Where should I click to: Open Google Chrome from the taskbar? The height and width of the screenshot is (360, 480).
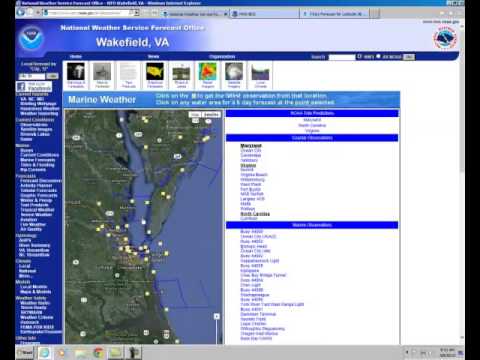[98, 352]
